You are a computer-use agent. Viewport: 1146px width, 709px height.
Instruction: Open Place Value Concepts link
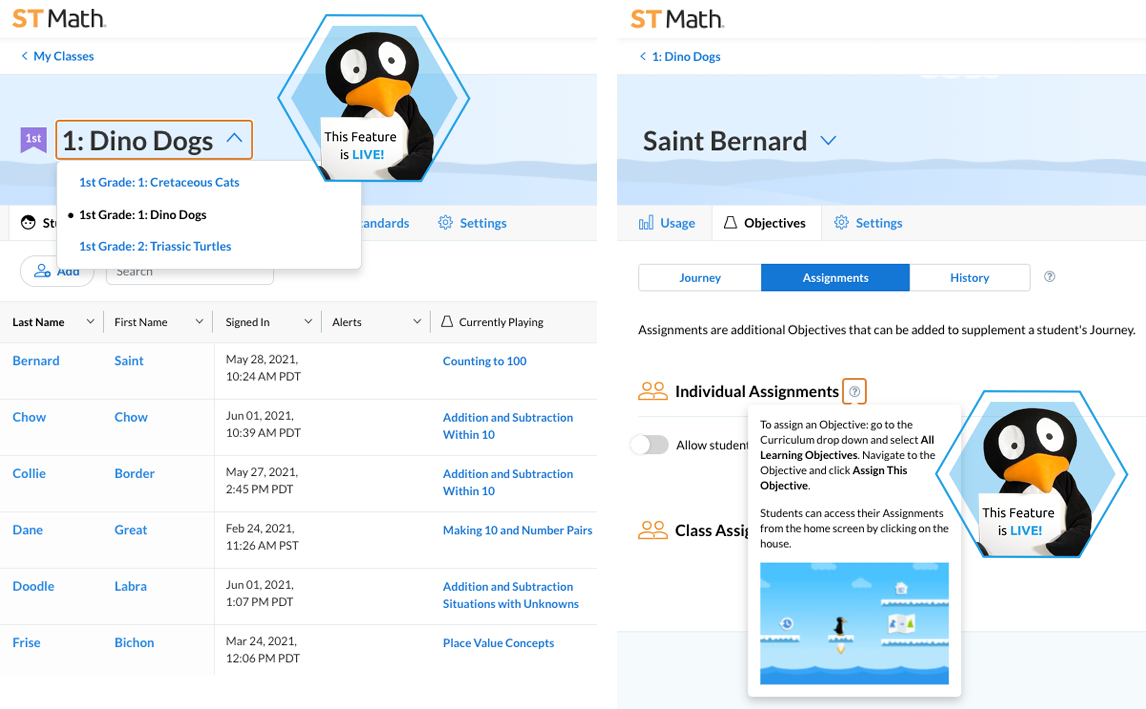point(498,642)
